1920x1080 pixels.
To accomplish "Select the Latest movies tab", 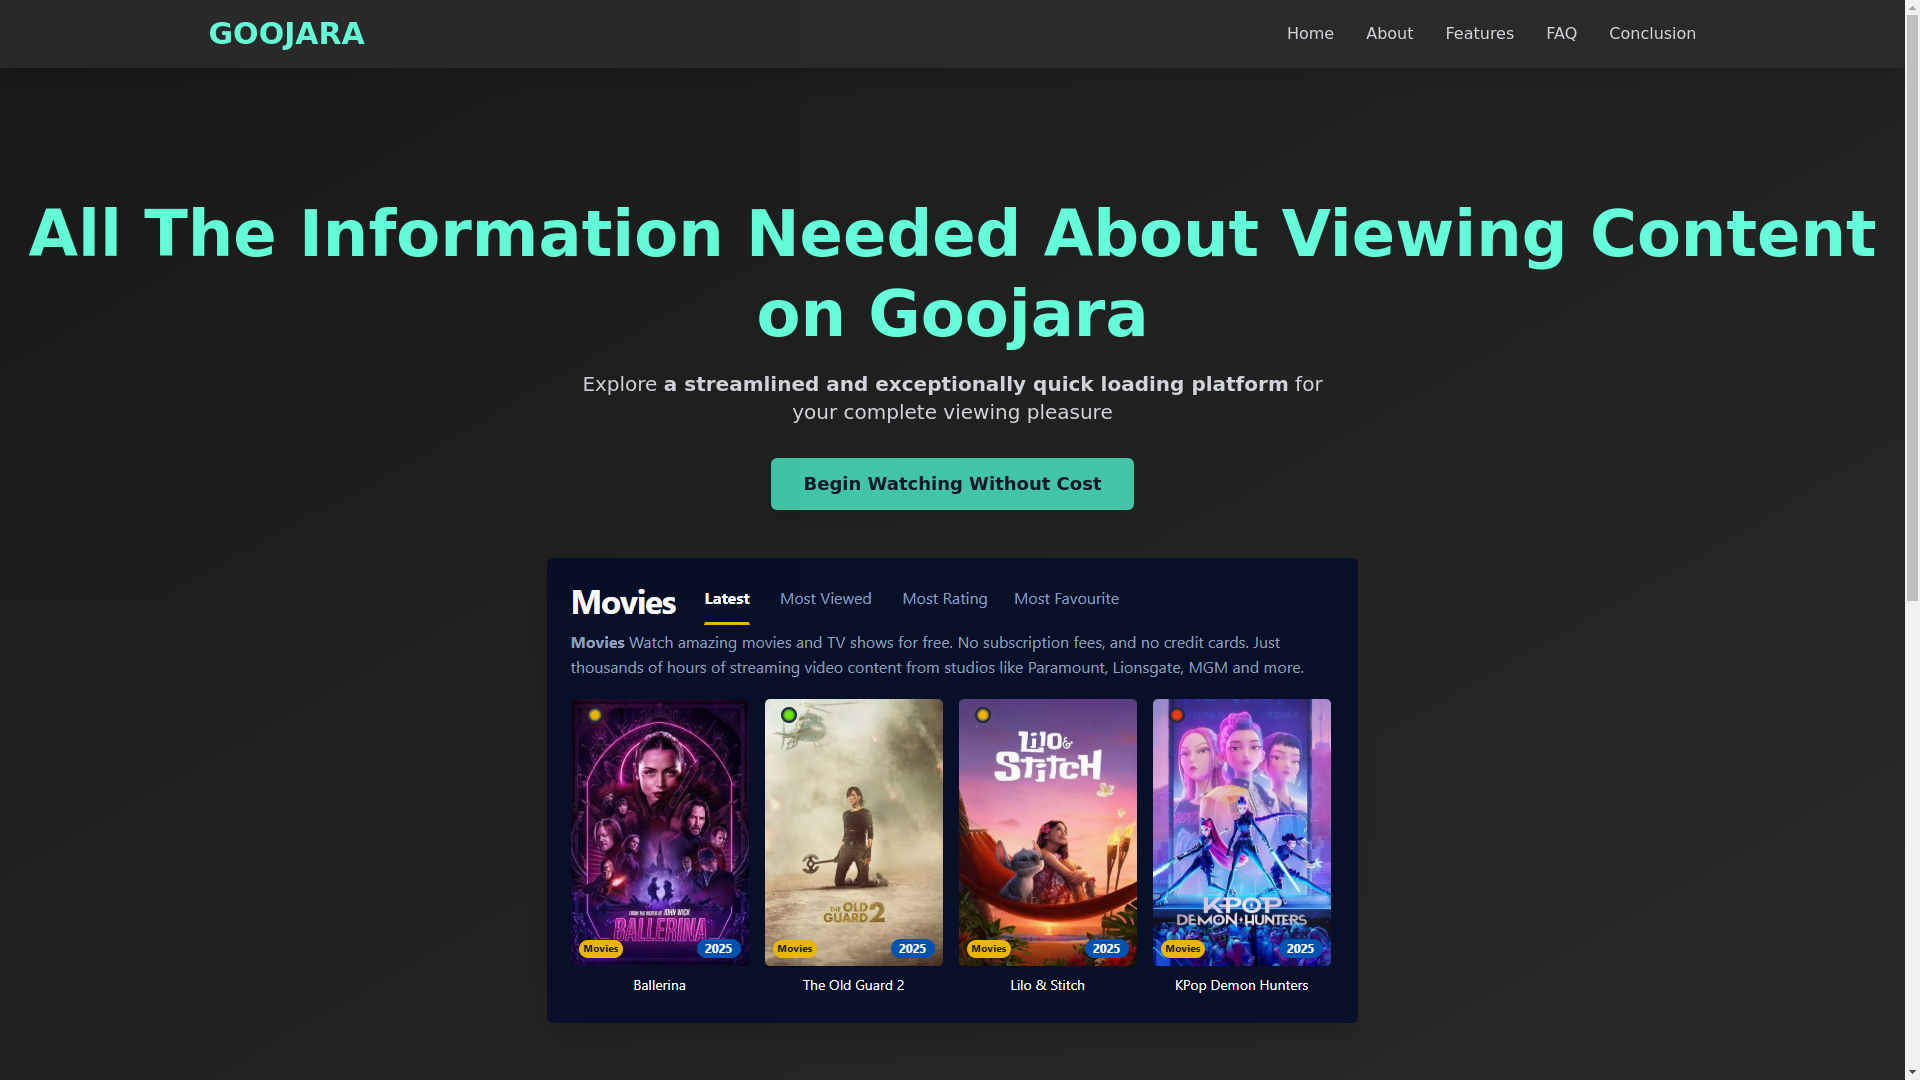I will tap(727, 599).
